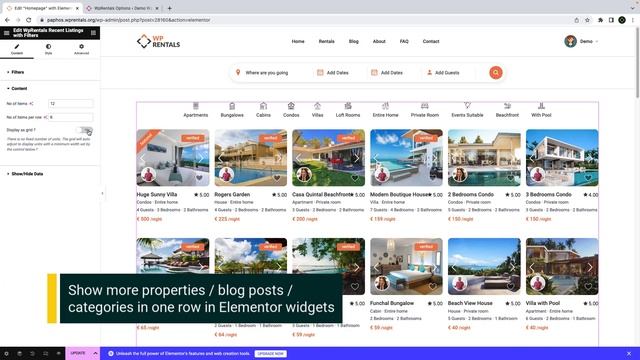Click the Upgrade Now button
This screenshot has width=640, height=360.
pos(271,353)
